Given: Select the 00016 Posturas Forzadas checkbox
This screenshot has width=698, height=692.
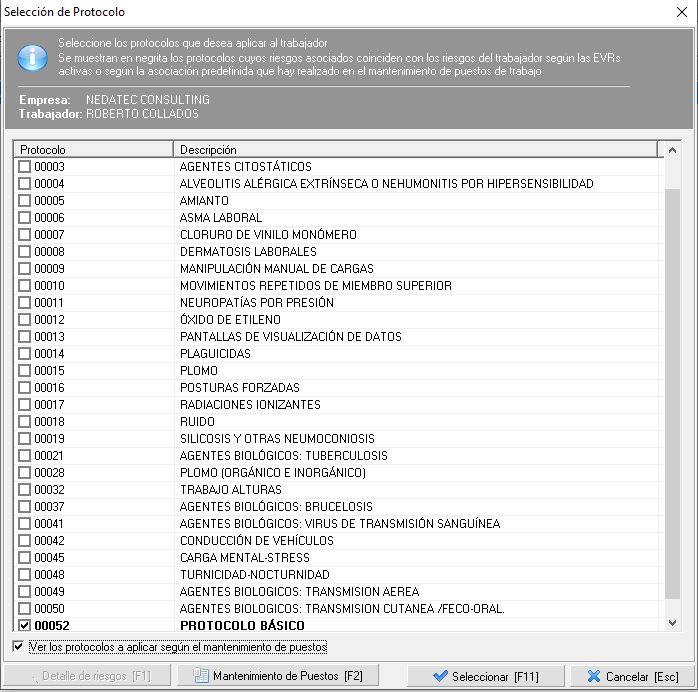Looking at the screenshot, I should coord(24,387).
